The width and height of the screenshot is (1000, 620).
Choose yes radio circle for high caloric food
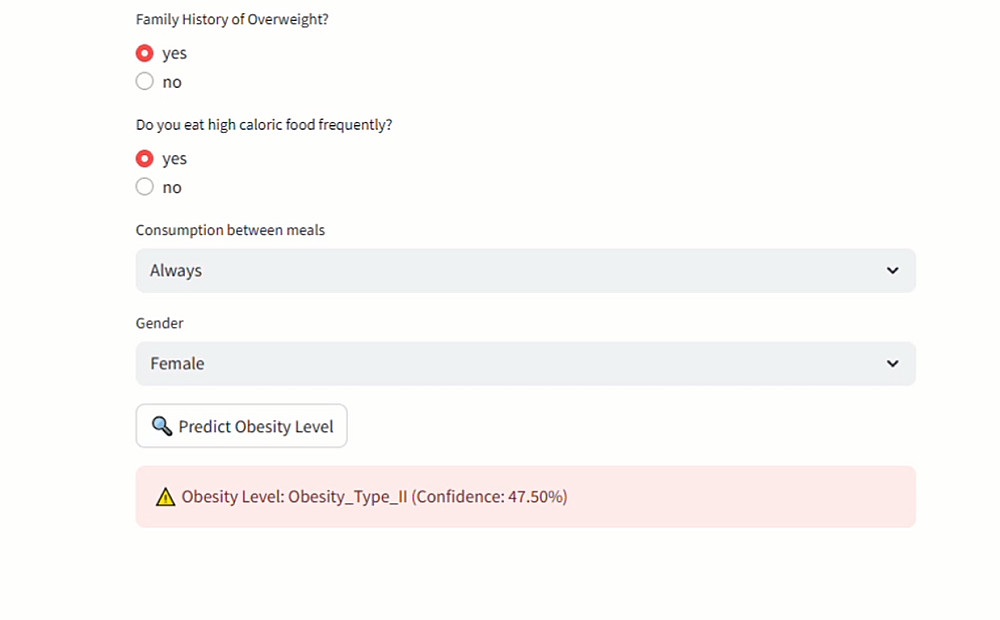click(145, 158)
